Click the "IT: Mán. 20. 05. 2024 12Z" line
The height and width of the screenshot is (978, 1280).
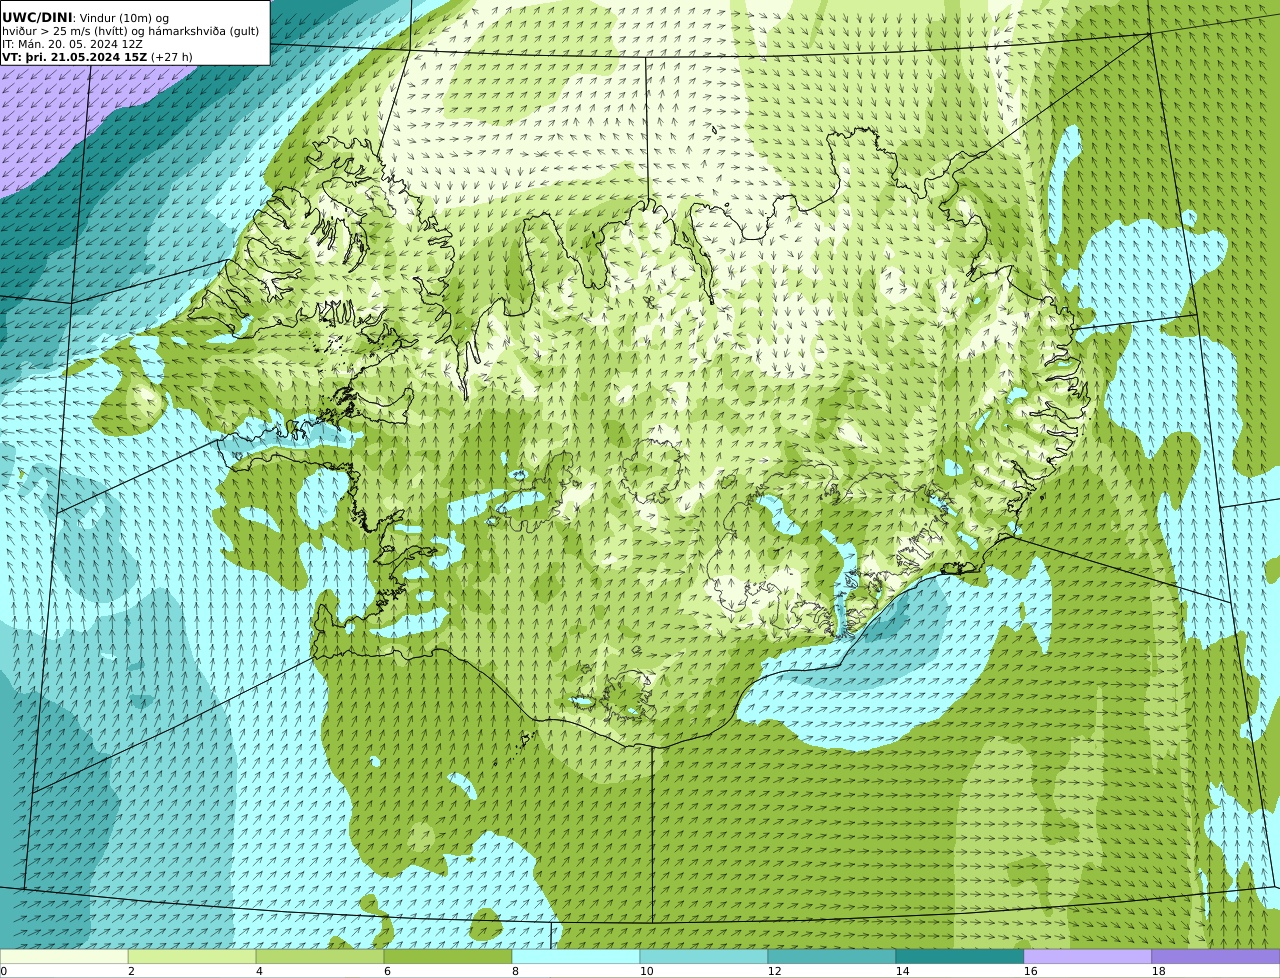[73, 44]
